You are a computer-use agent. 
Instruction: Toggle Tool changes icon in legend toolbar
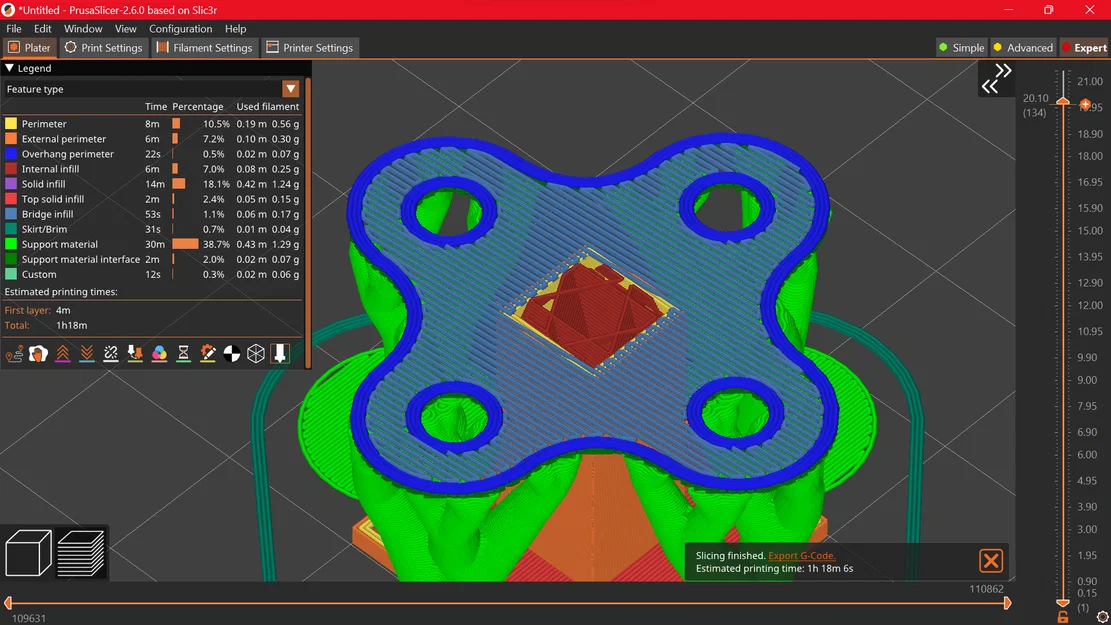(135, 354)
